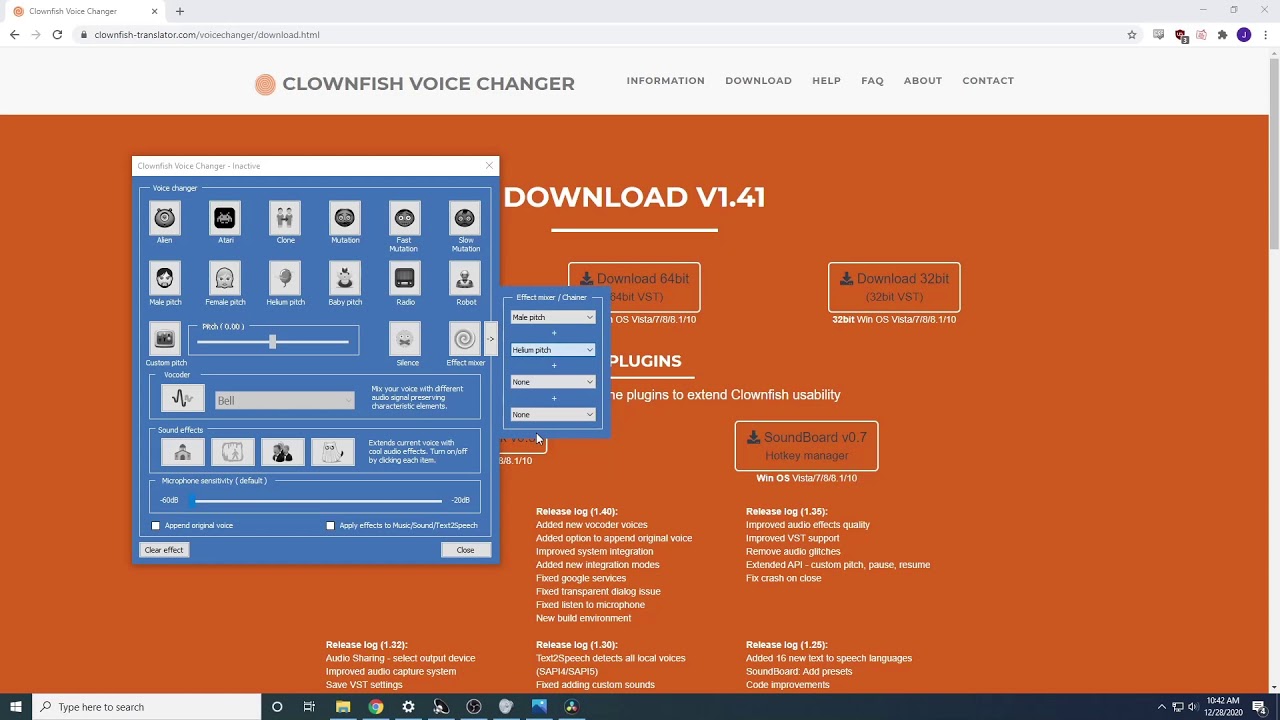Close the Clownfish dialog with X
1280x720 pixels.
coord(489,166)
